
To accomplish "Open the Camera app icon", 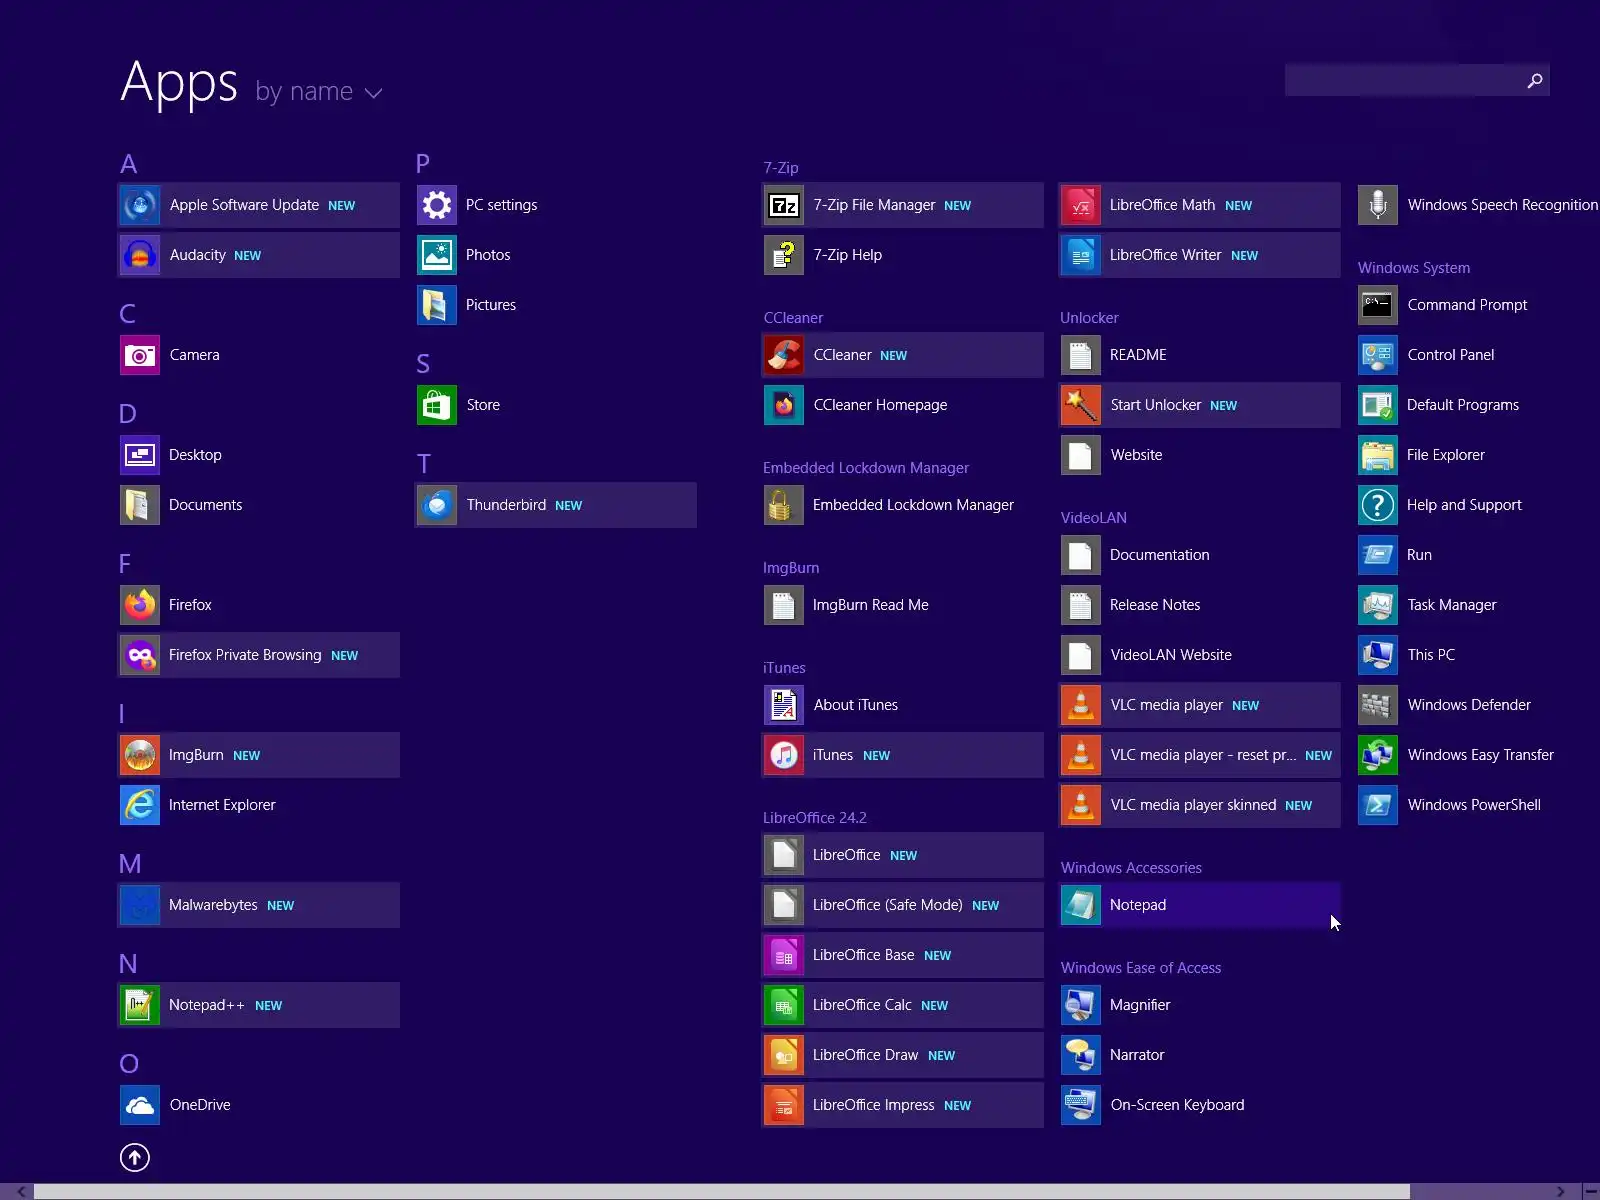I will [x=140, y=355].
